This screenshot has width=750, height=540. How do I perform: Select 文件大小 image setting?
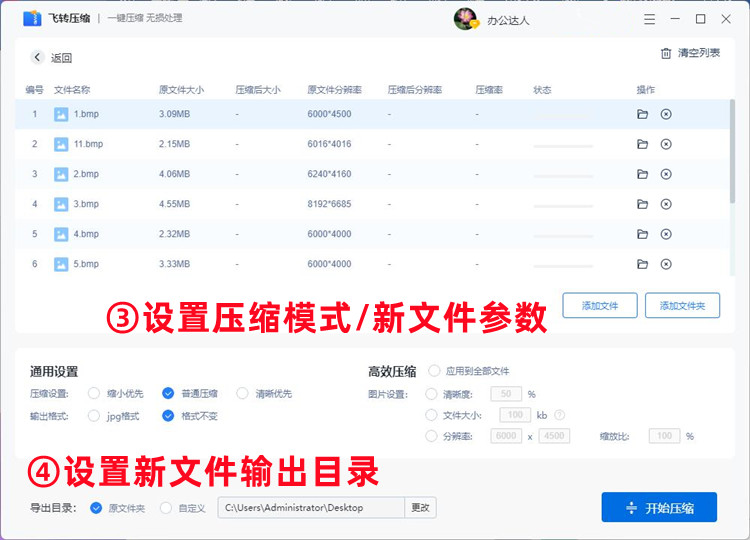click(x=431, y=415)
